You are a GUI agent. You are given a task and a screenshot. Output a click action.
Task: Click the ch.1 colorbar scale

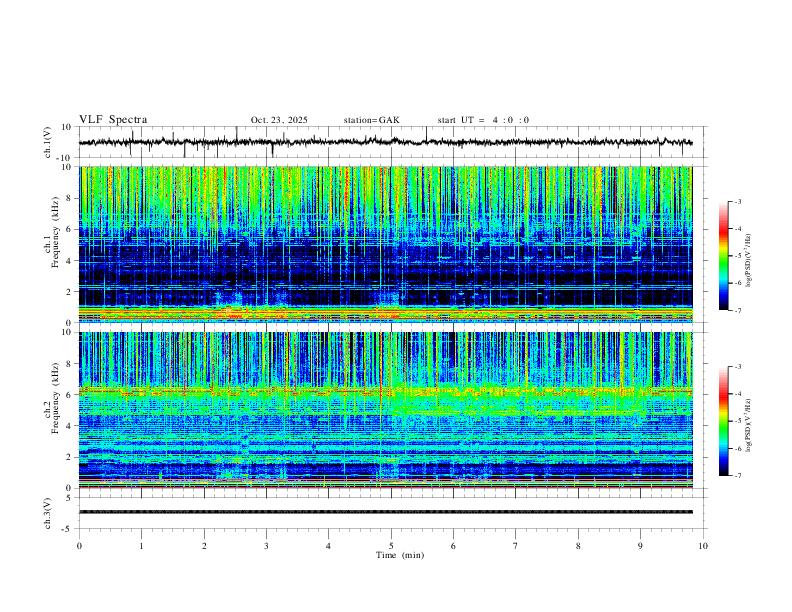(723, 256)
